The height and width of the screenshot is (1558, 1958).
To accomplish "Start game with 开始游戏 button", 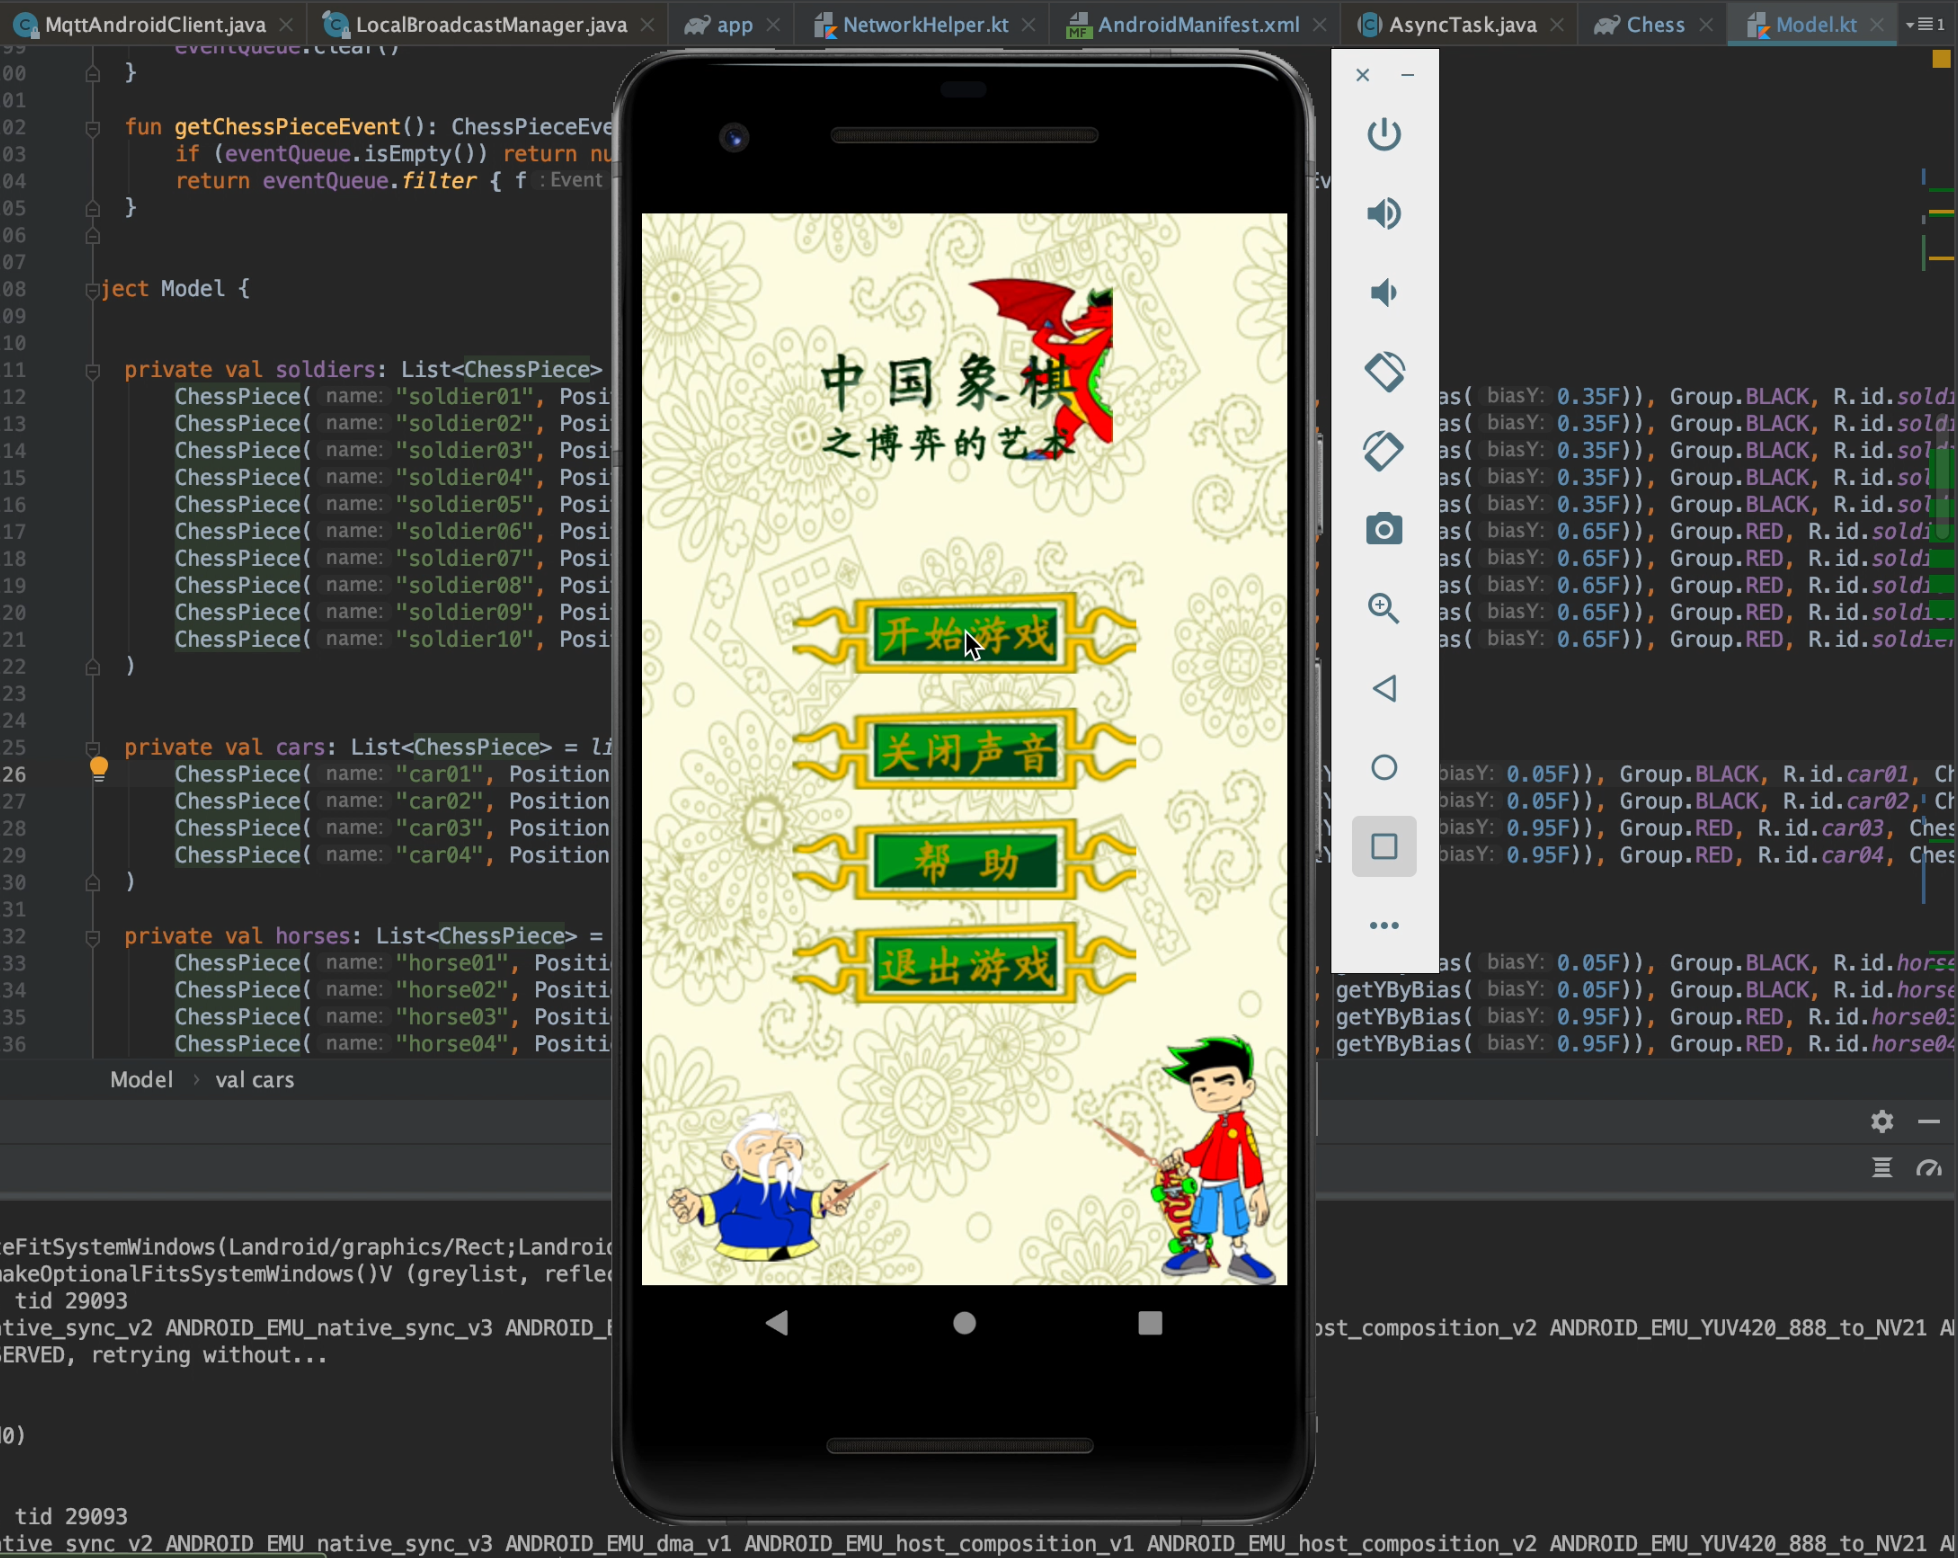I will (x=965, y=634).
